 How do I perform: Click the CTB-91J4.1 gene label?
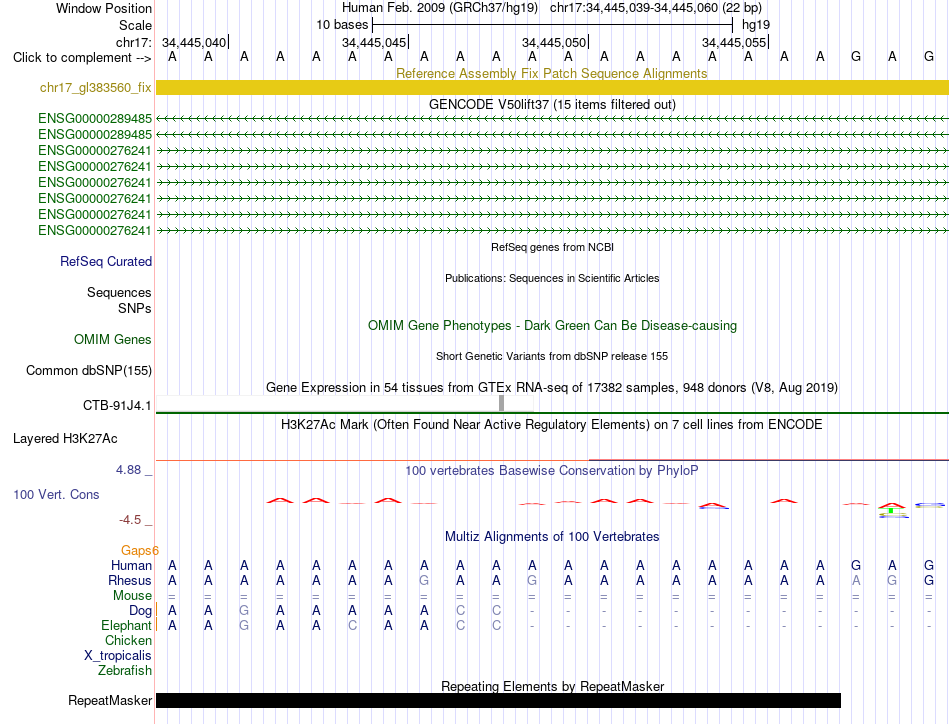(117, 405)
